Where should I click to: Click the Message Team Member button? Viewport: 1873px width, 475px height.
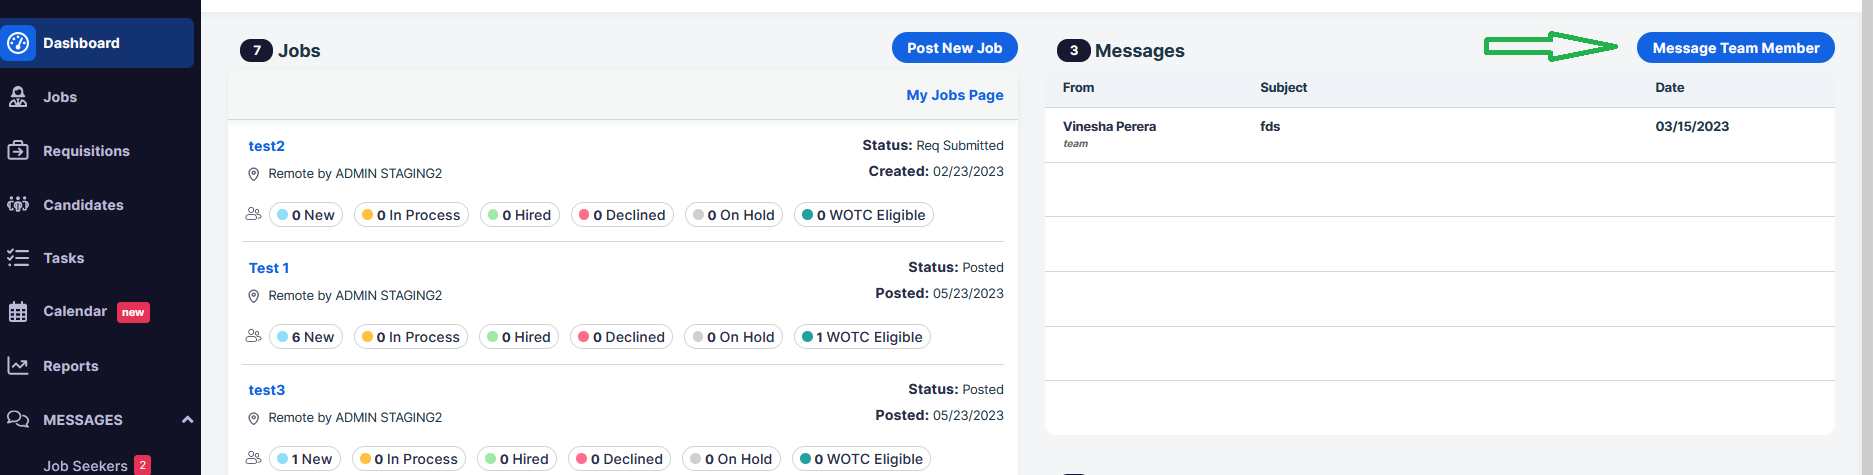pos(1735,48)
